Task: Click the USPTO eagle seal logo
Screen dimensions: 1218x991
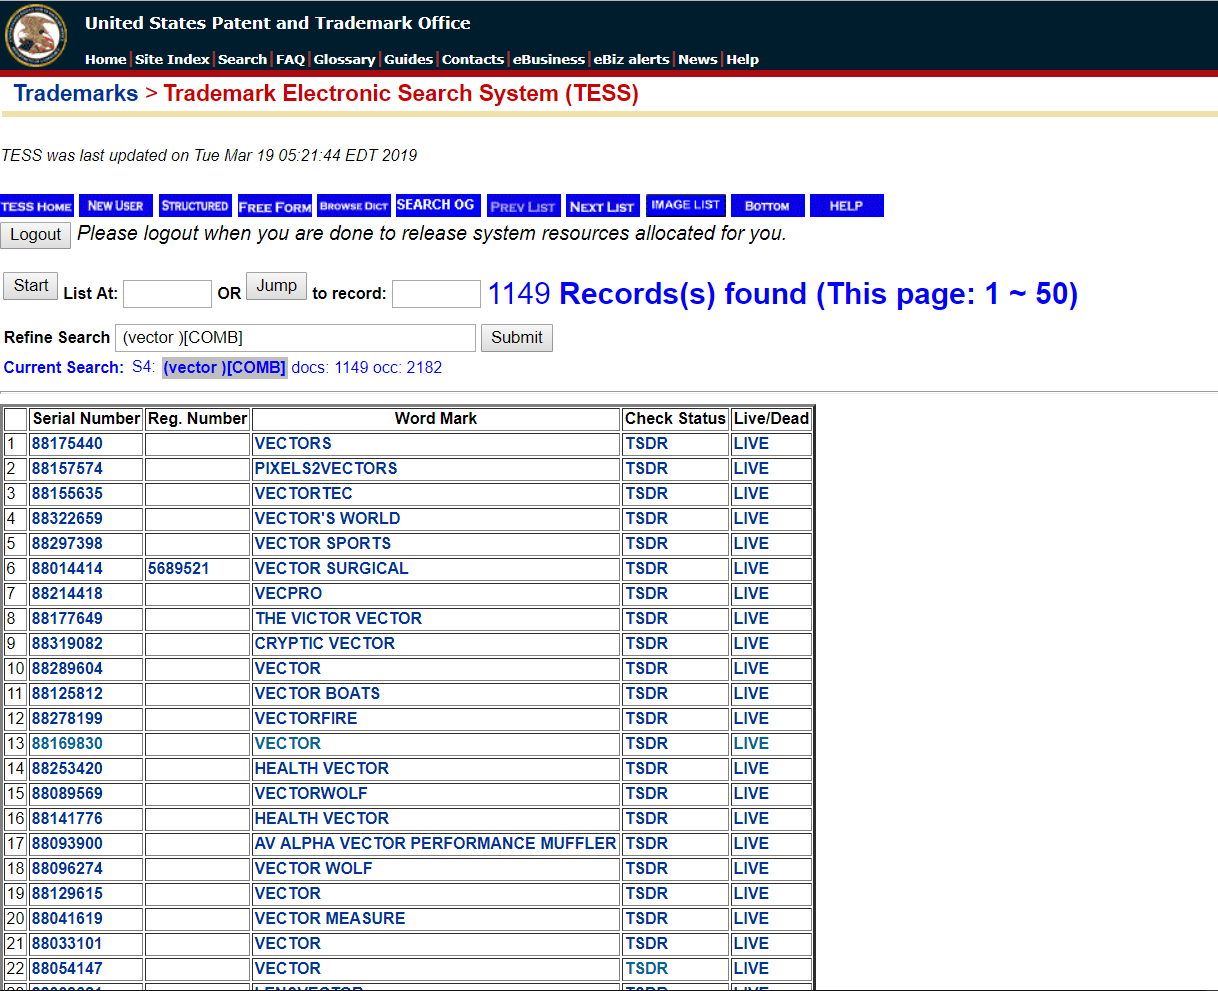Action: 36,35
